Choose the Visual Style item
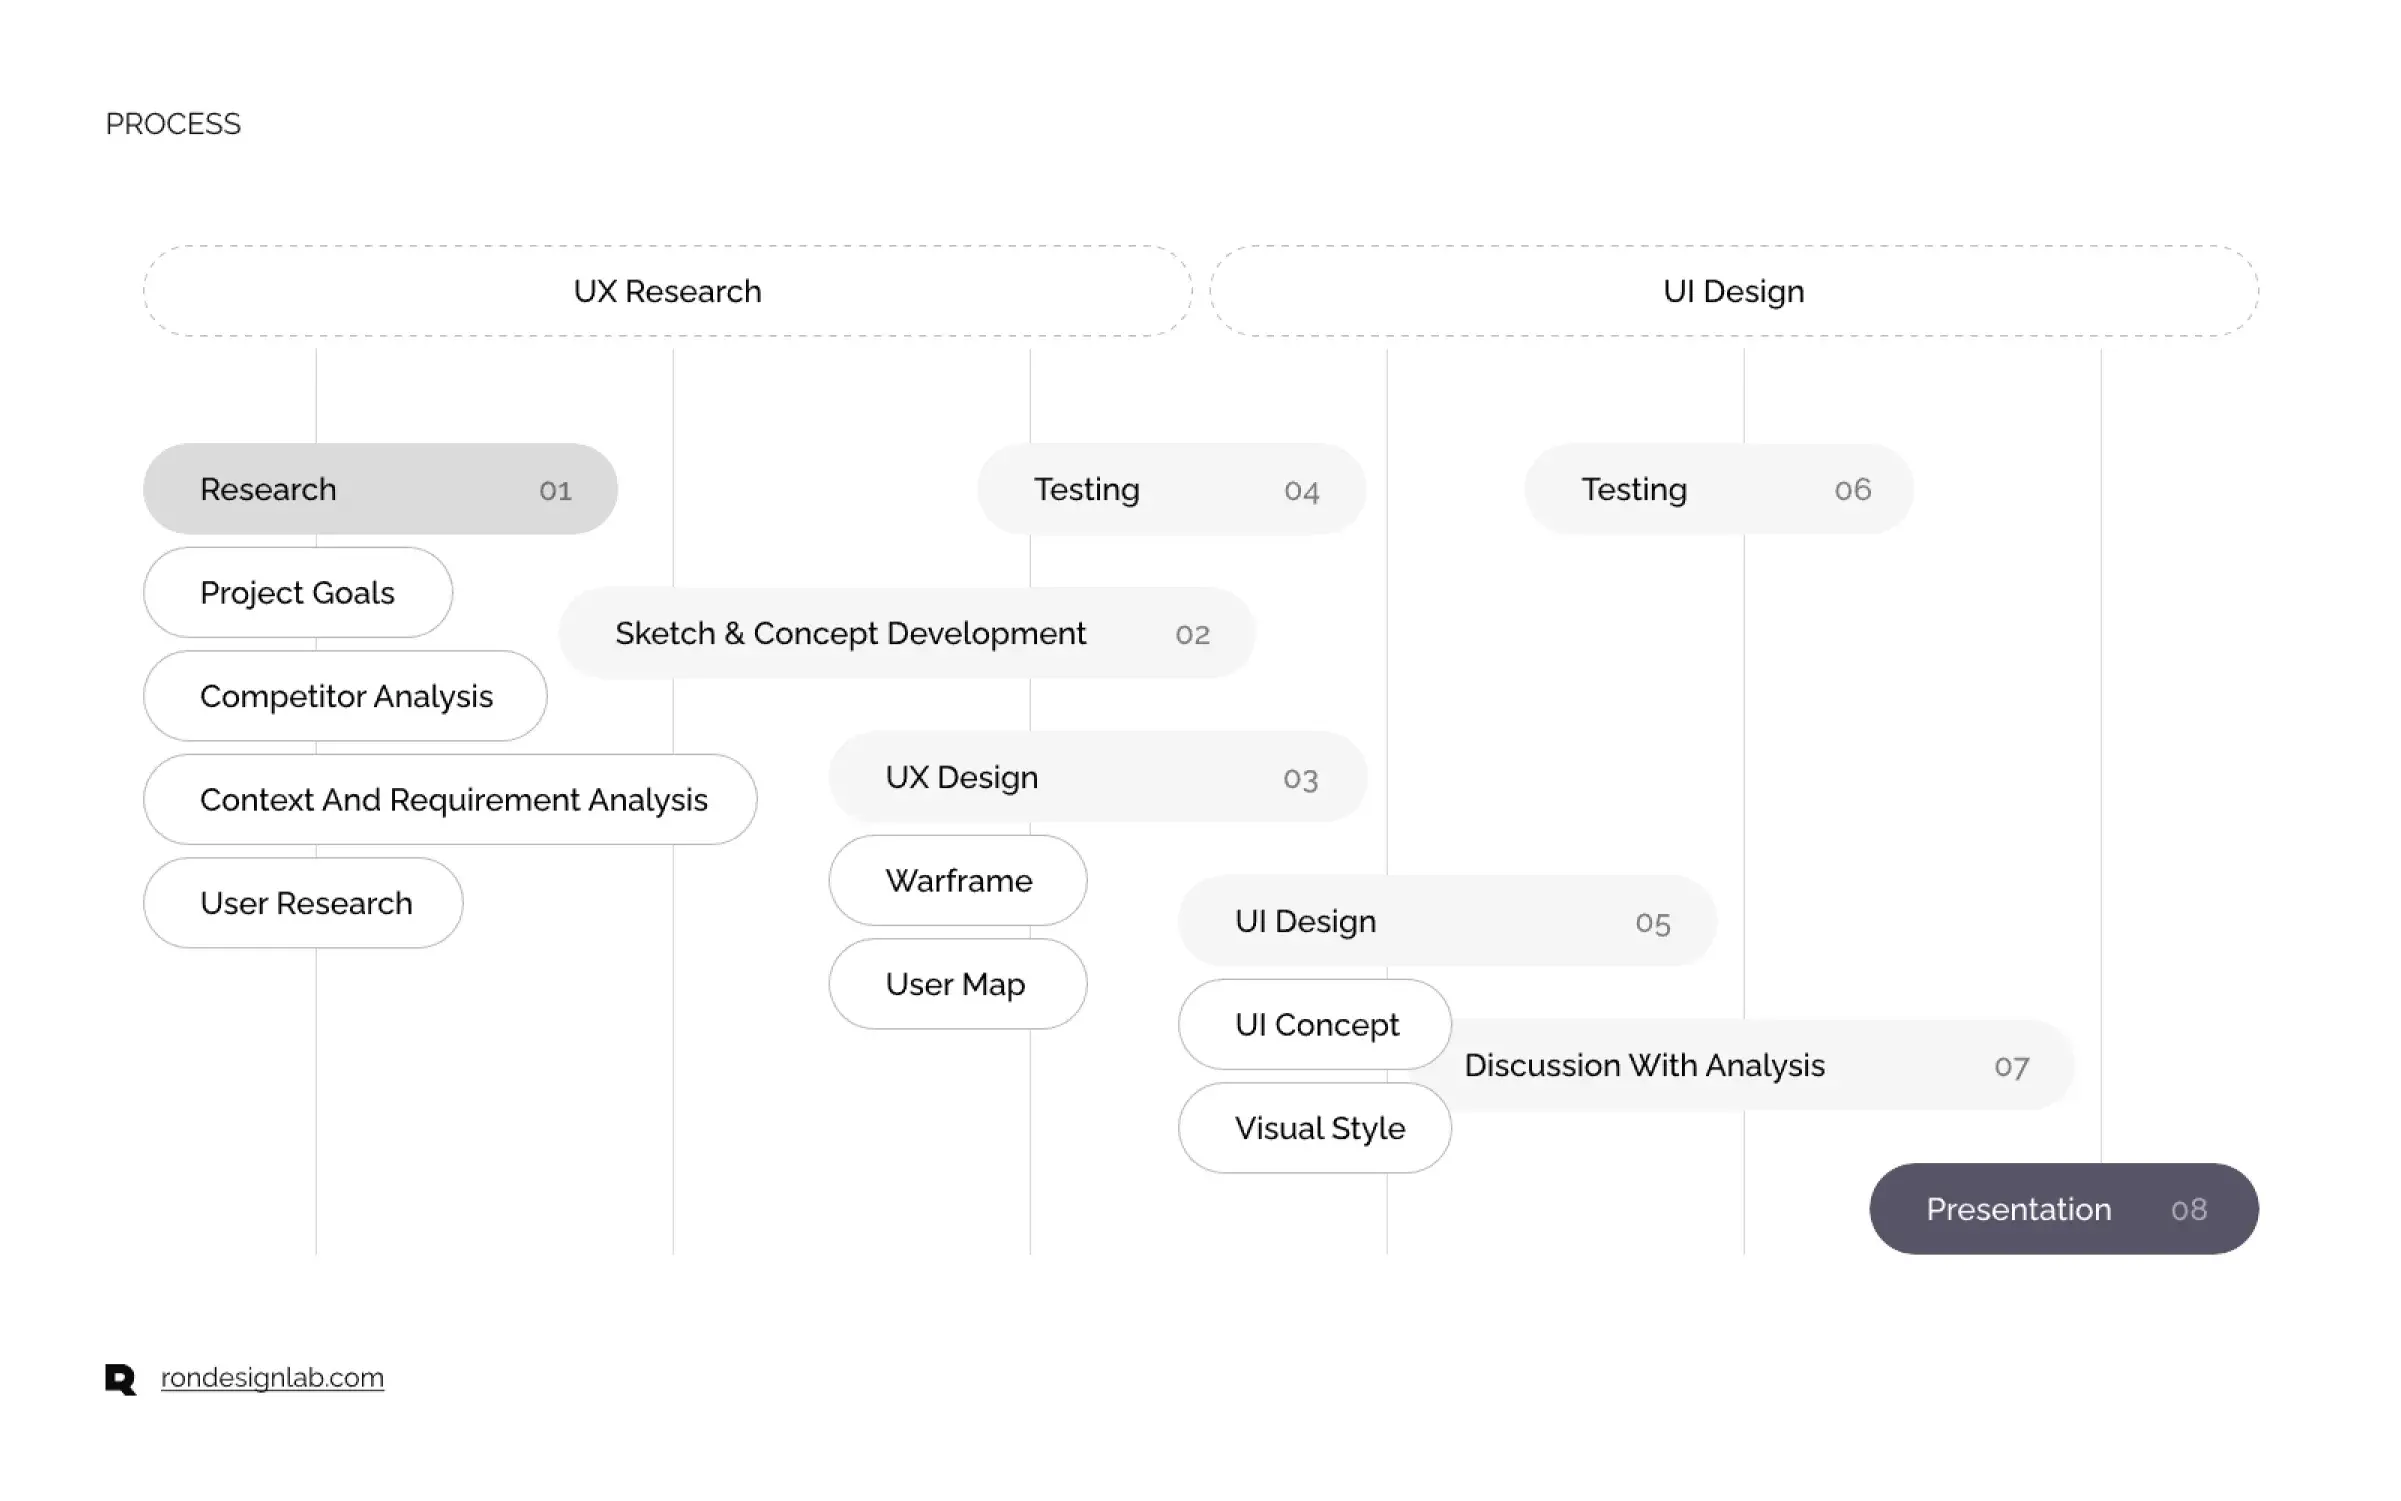Screen dimensions: 2401x1501 pos(1315,1128)
